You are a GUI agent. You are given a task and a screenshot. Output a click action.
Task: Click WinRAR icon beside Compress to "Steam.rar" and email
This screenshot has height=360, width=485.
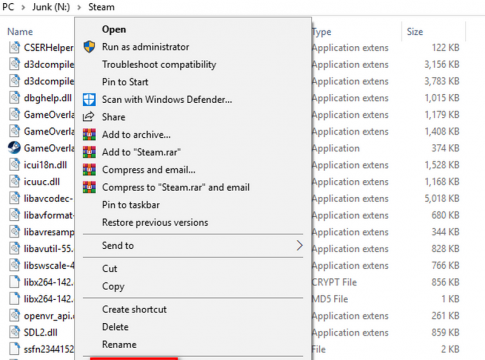coord(89,187)
